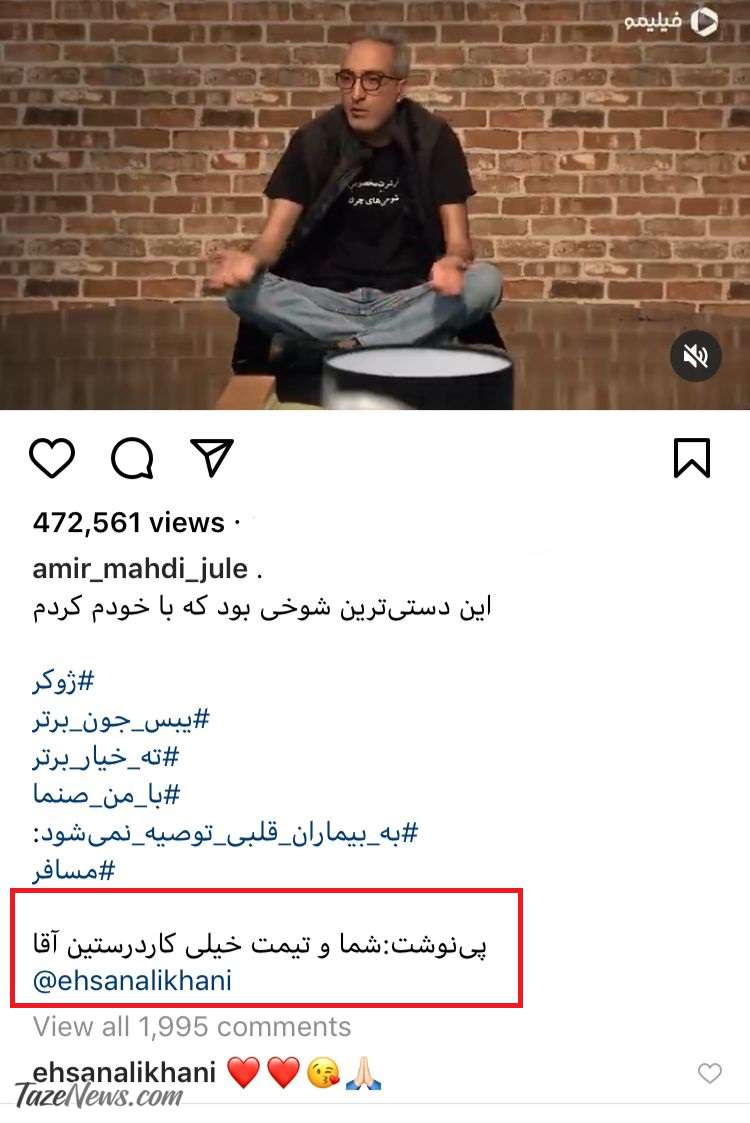
Task: Open hashtag #به_بیماران_قلبی_توصیه_نمیشود
Action: (225, 833)
